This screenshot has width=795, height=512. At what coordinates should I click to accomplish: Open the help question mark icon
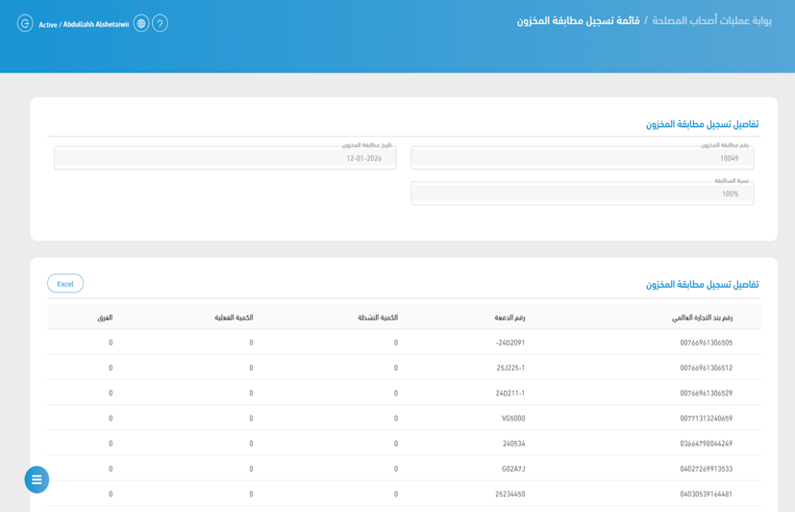pyautogui.click(x=160, y=23)
